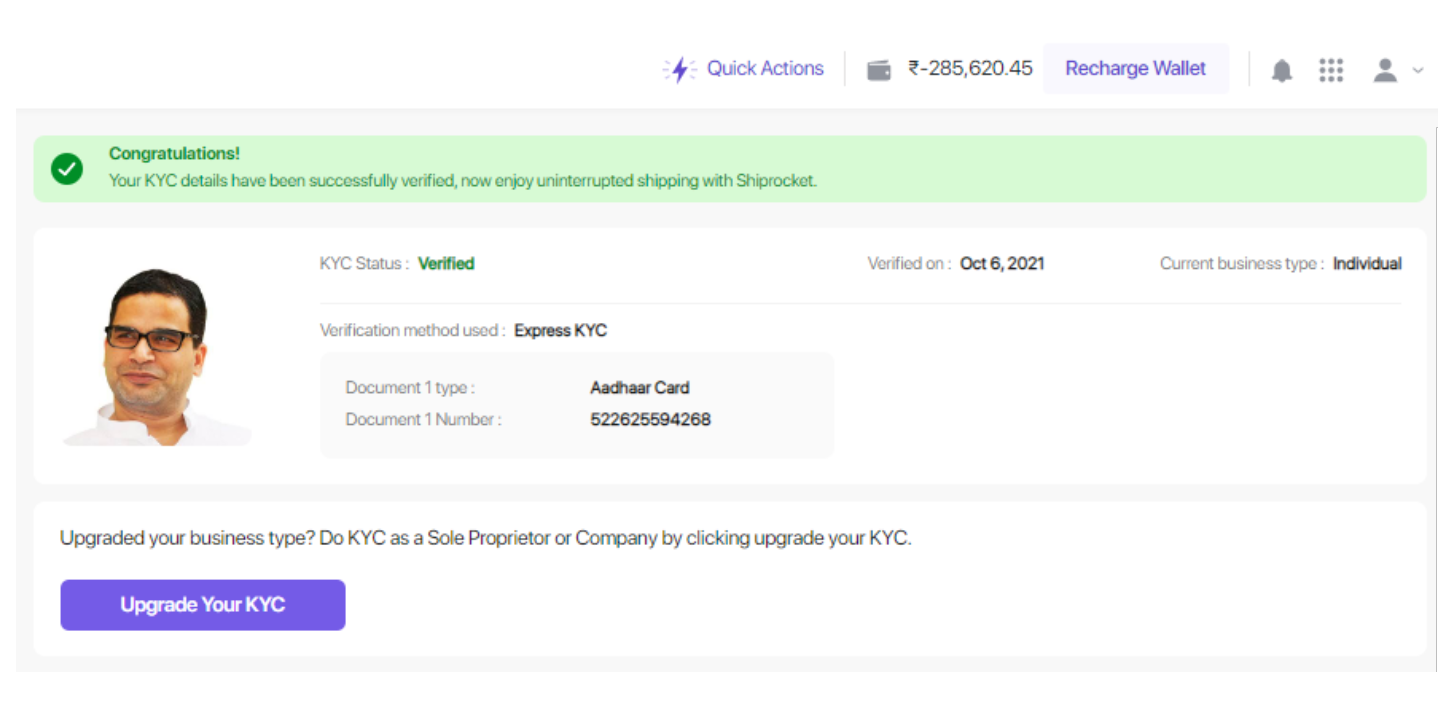Click the Recharge Wallet button
Viewport: 1454px width, 702px height.
1136,68
